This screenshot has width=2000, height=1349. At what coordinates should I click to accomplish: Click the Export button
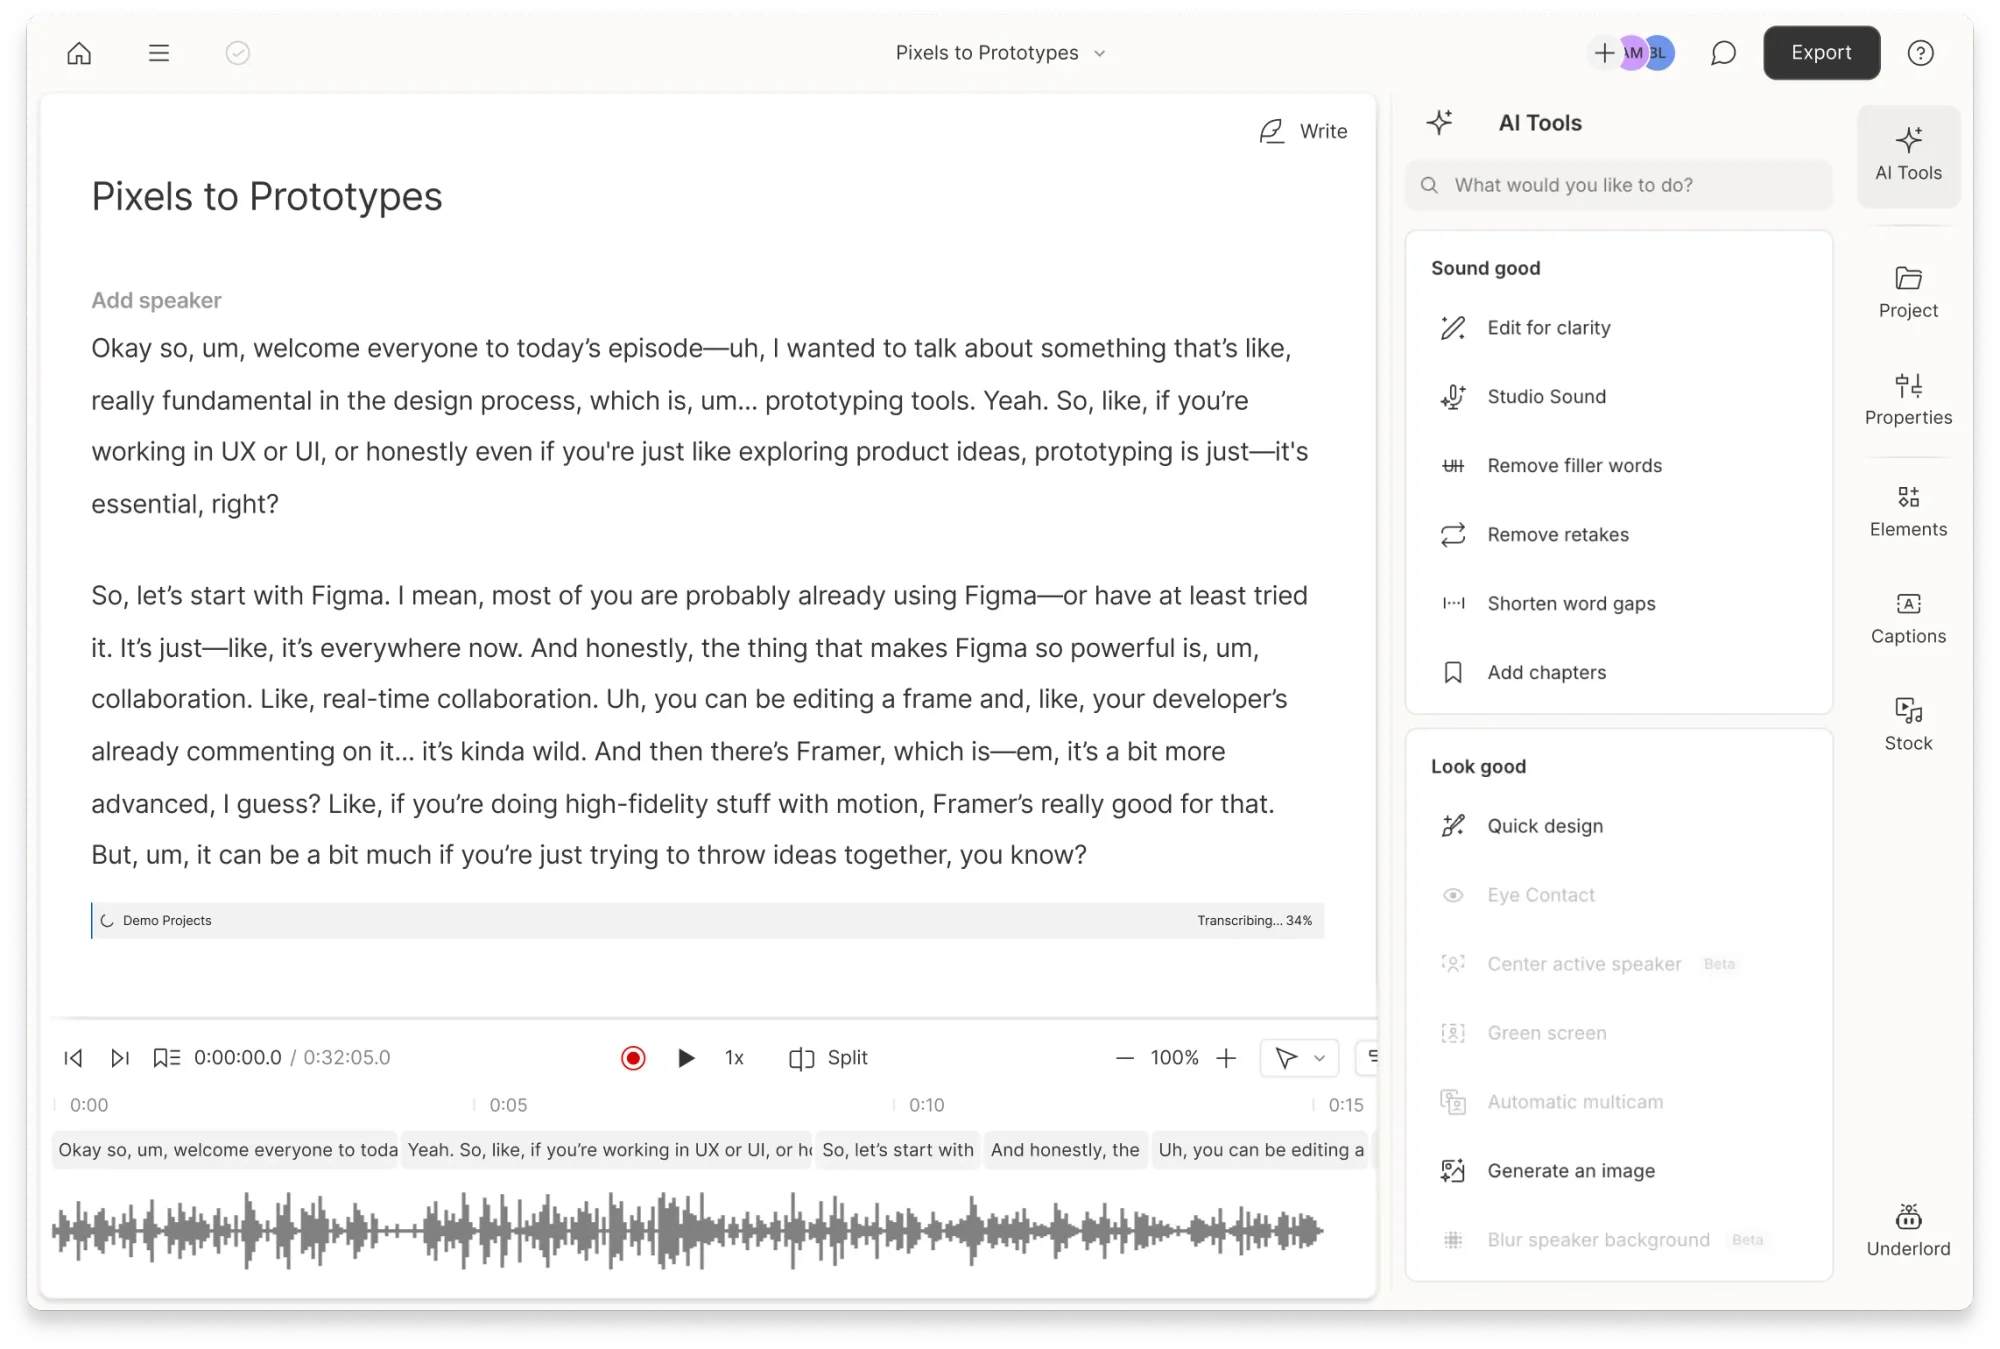1821,53
